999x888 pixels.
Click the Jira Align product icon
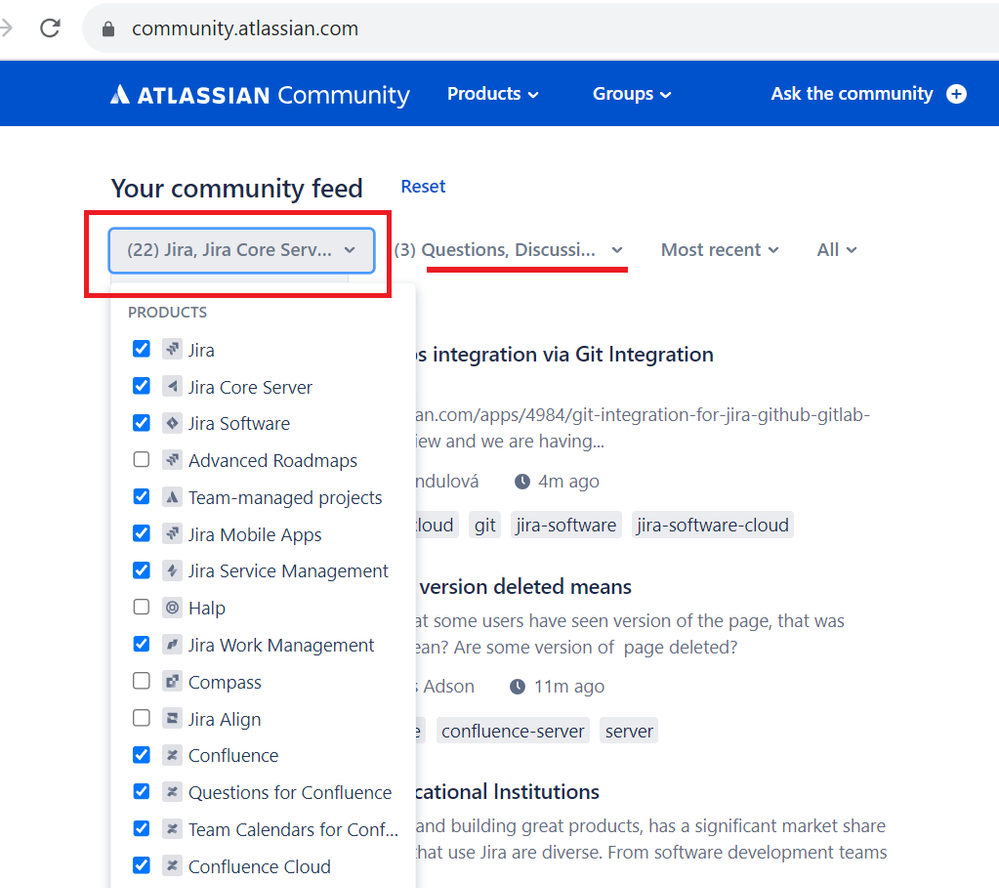(x=172, y=718)
